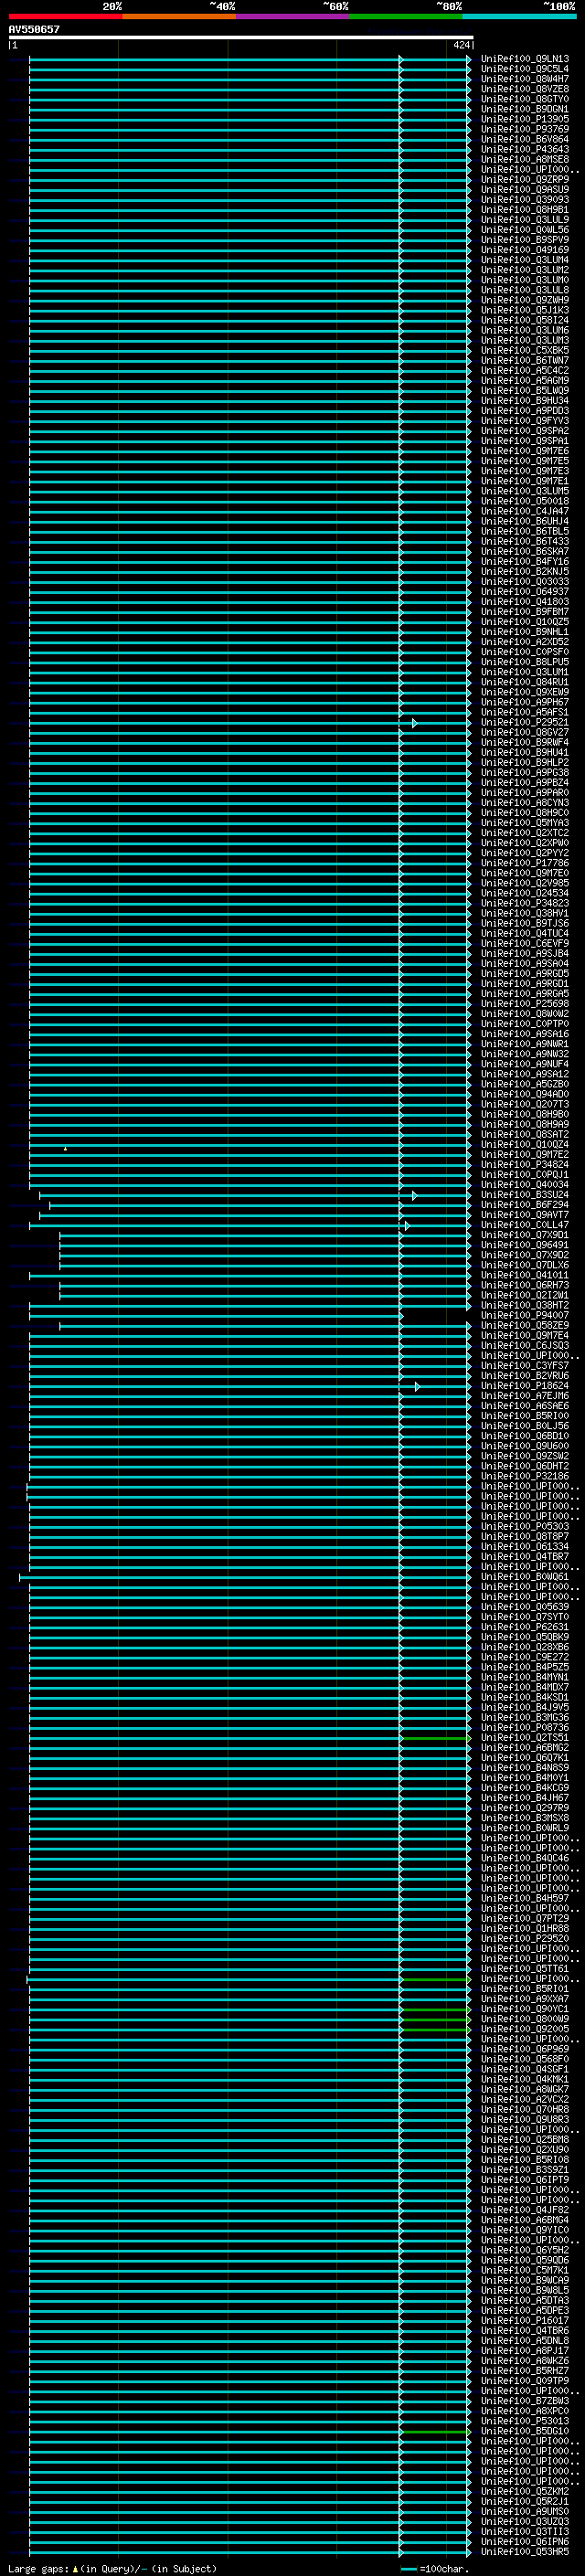
Task: Select UniRef100_Q0WL56 label
Action: pyautogui.click(x=525, y=230)
